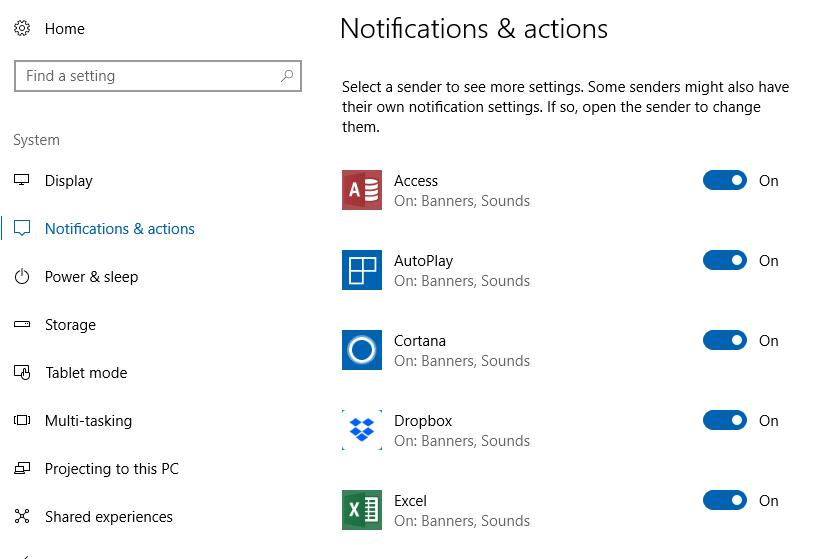Switch off Dropbox notifications toggle

[725, 421]
